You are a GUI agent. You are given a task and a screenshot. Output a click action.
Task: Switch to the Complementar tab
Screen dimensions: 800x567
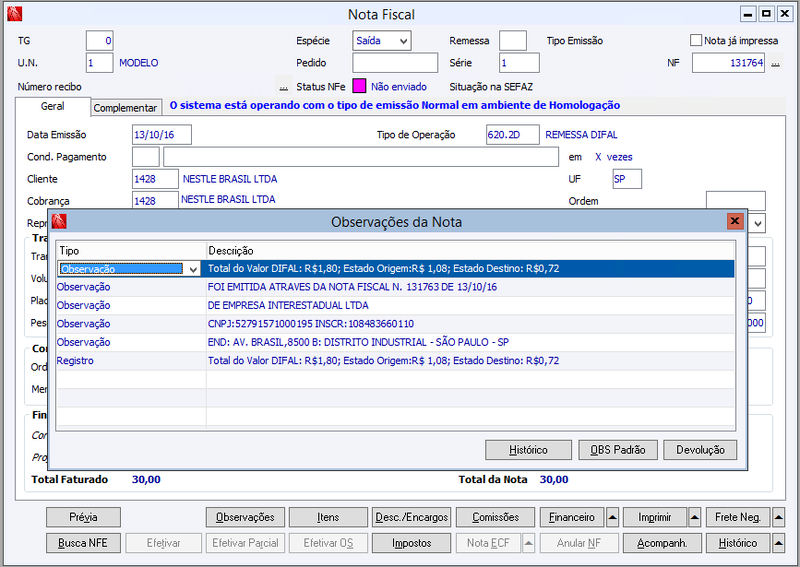point(126,108)
